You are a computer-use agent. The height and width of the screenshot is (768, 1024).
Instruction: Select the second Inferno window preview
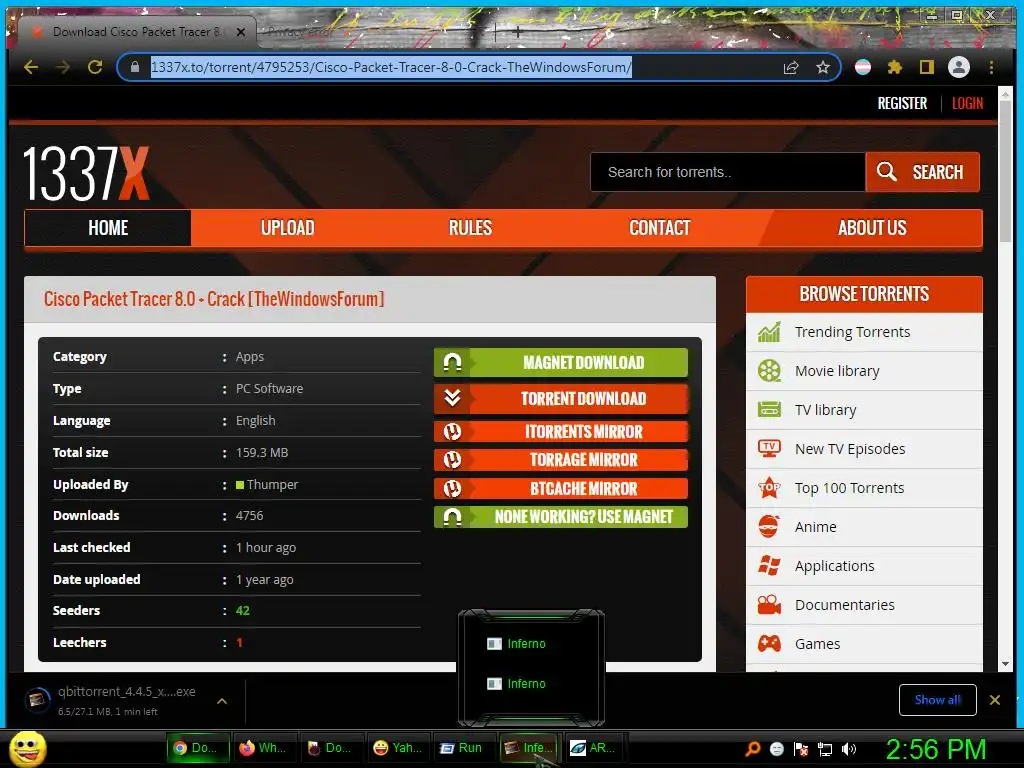tap(516, 684)
